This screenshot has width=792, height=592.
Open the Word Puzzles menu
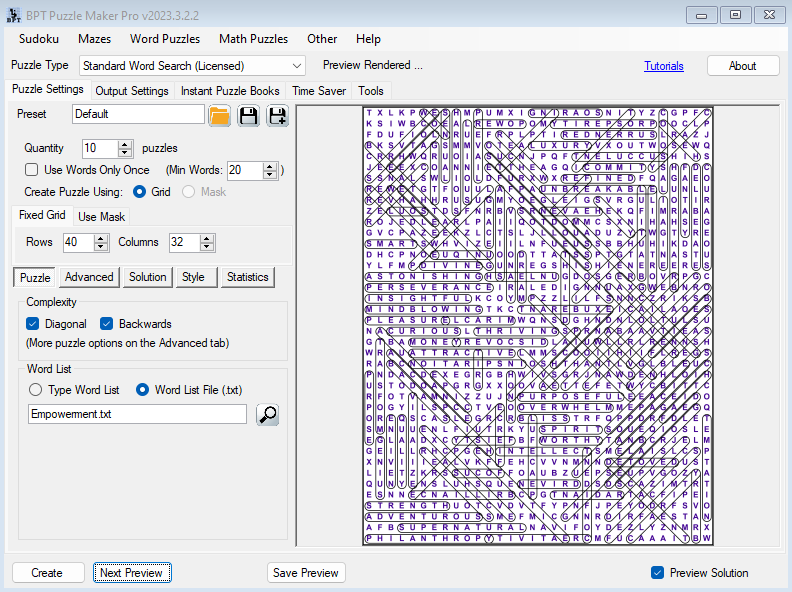[163, 39]
